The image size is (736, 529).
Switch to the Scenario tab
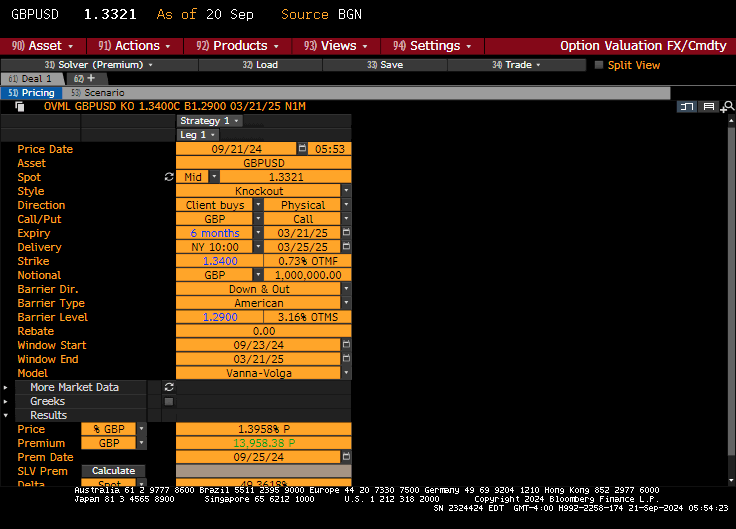click(x=98, y=92)
